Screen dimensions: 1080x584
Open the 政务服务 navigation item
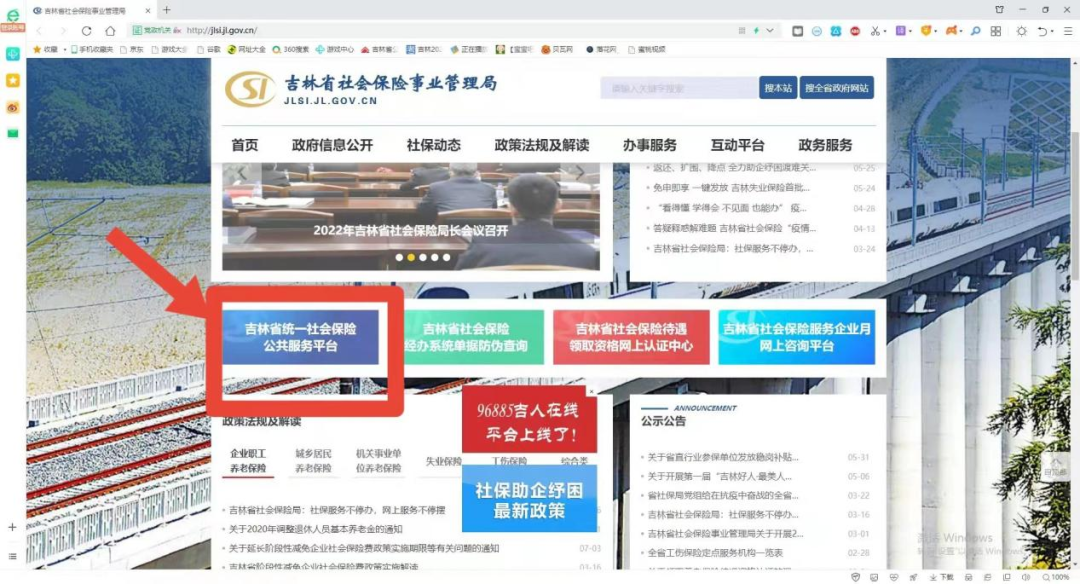pos(825,145)
